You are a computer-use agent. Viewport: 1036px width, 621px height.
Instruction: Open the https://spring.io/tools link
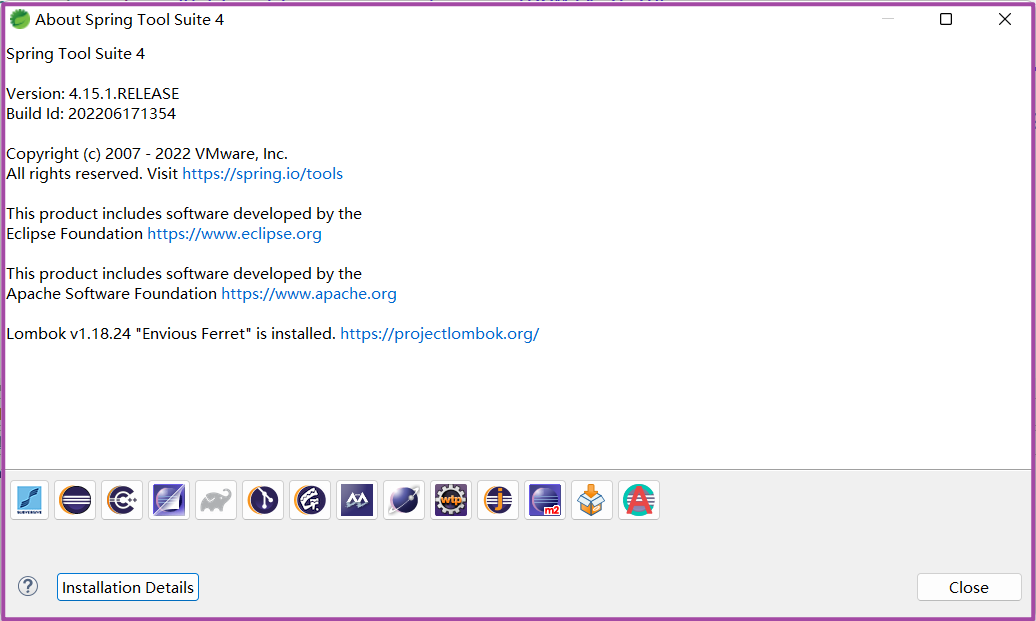262,174
